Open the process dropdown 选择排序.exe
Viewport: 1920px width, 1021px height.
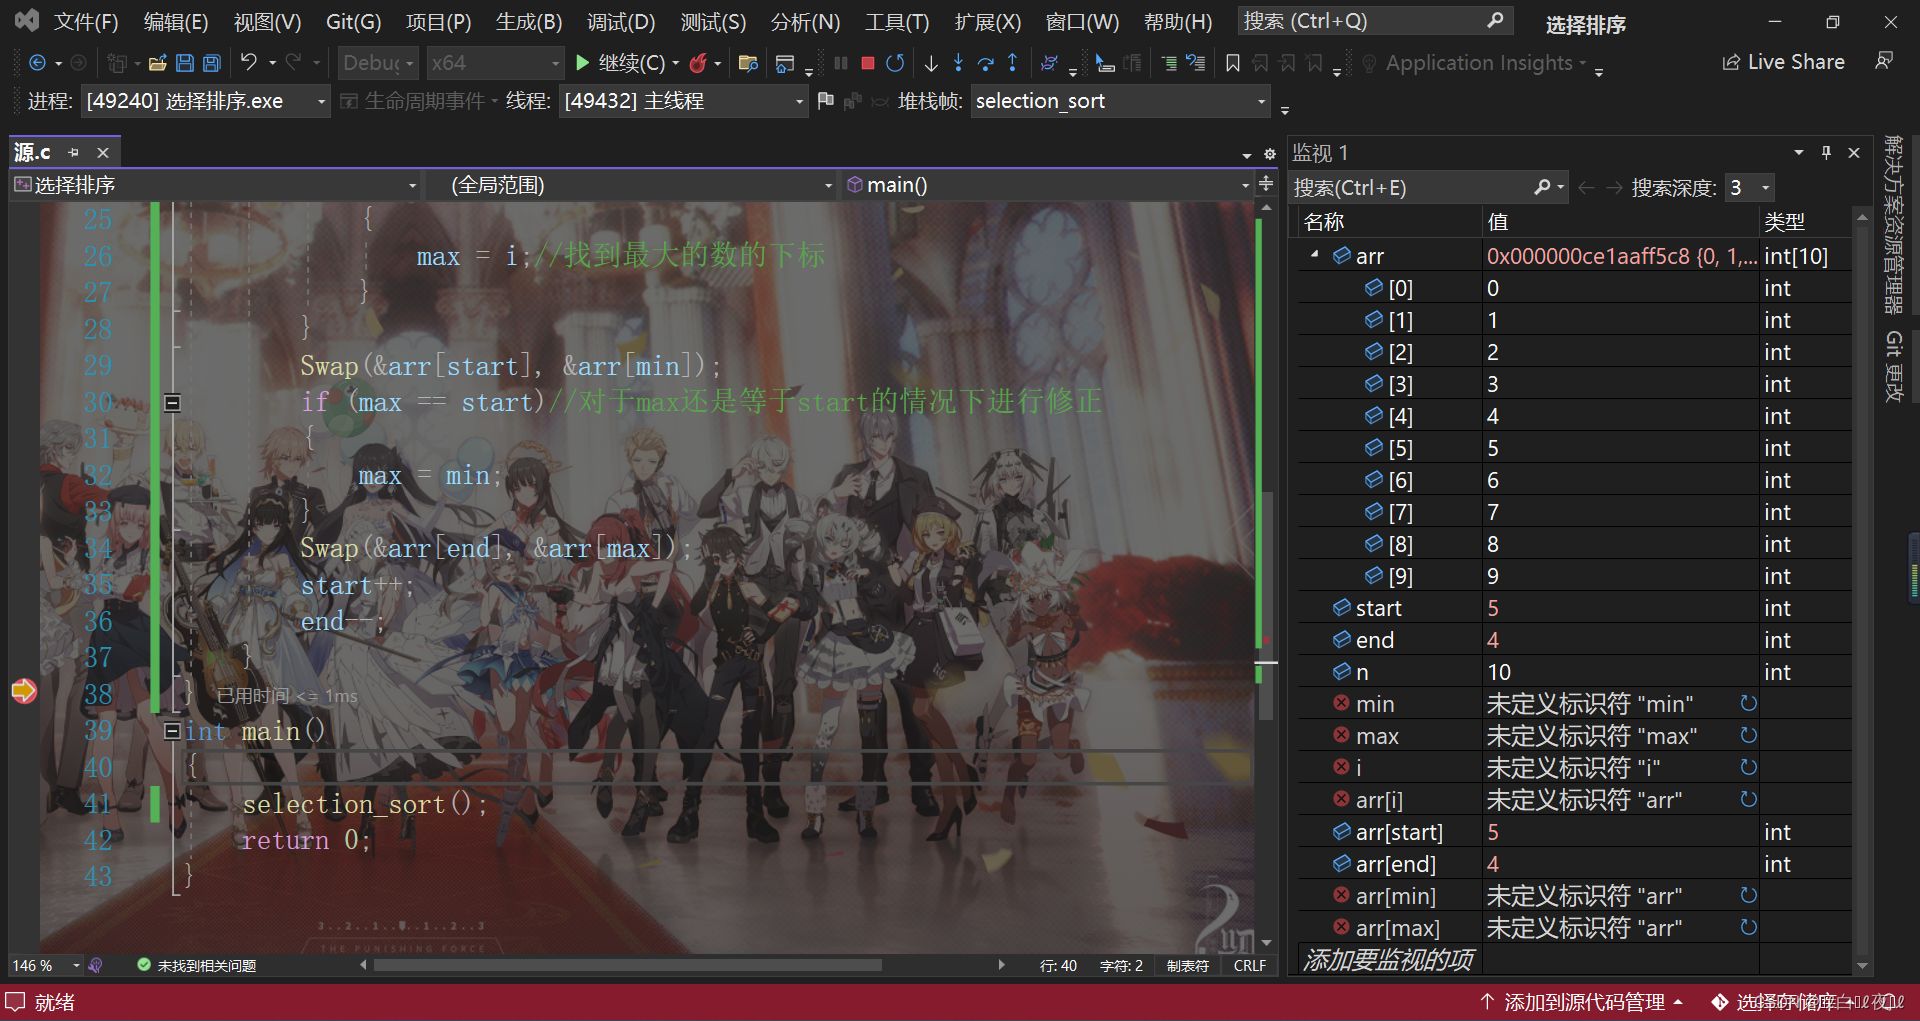coord(206,101)
